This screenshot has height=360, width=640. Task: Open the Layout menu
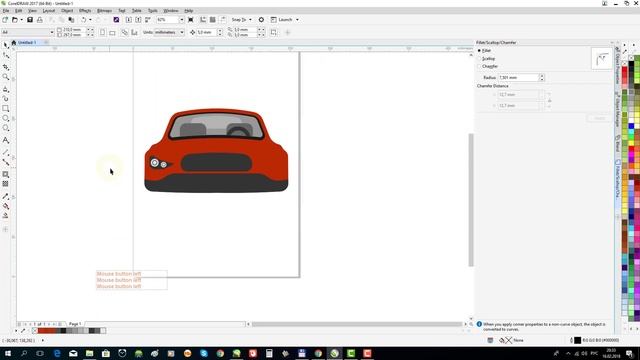(x=49, y=11)
